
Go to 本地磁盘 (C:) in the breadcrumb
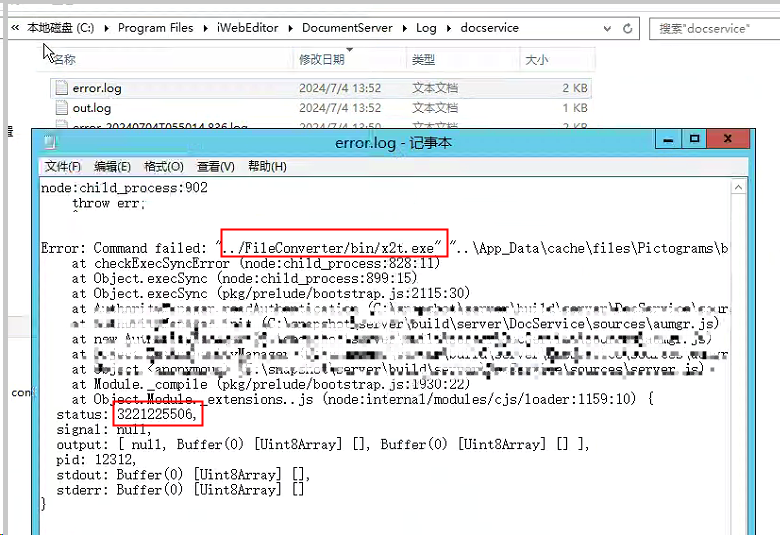61,28
